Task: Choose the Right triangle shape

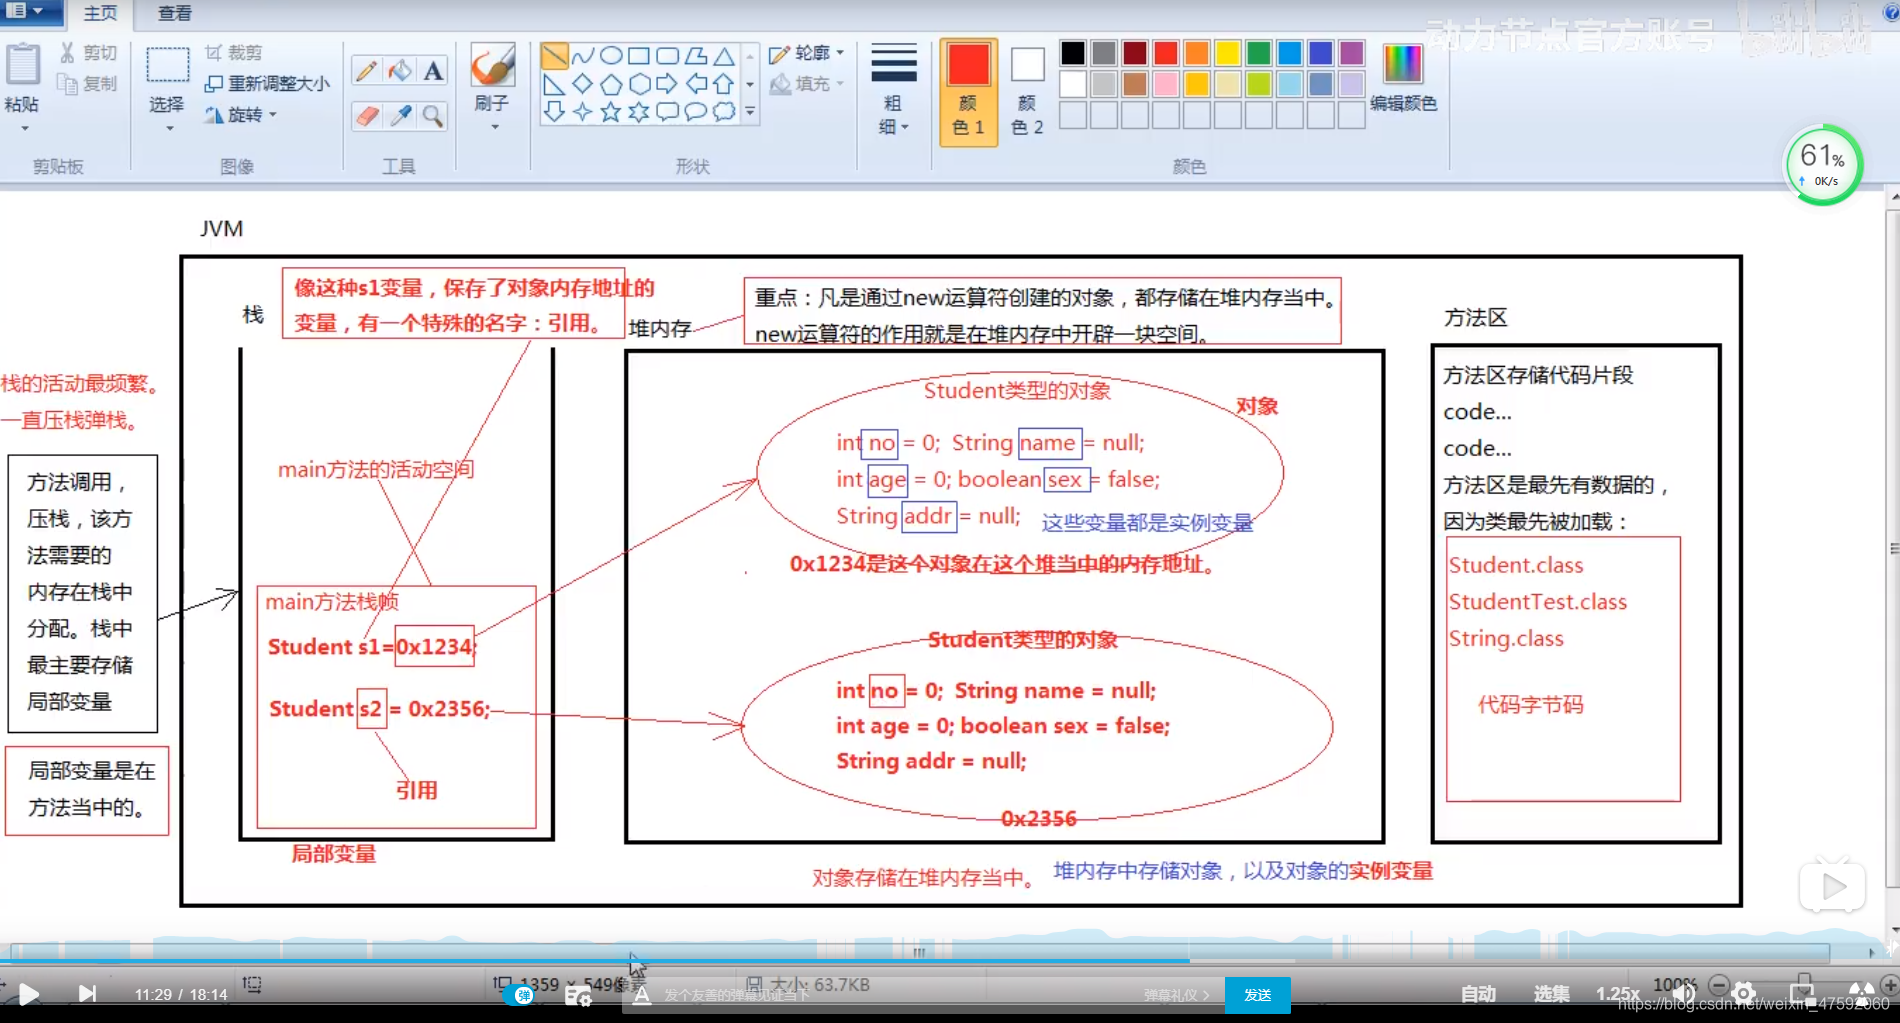Action: coord(554,84)
